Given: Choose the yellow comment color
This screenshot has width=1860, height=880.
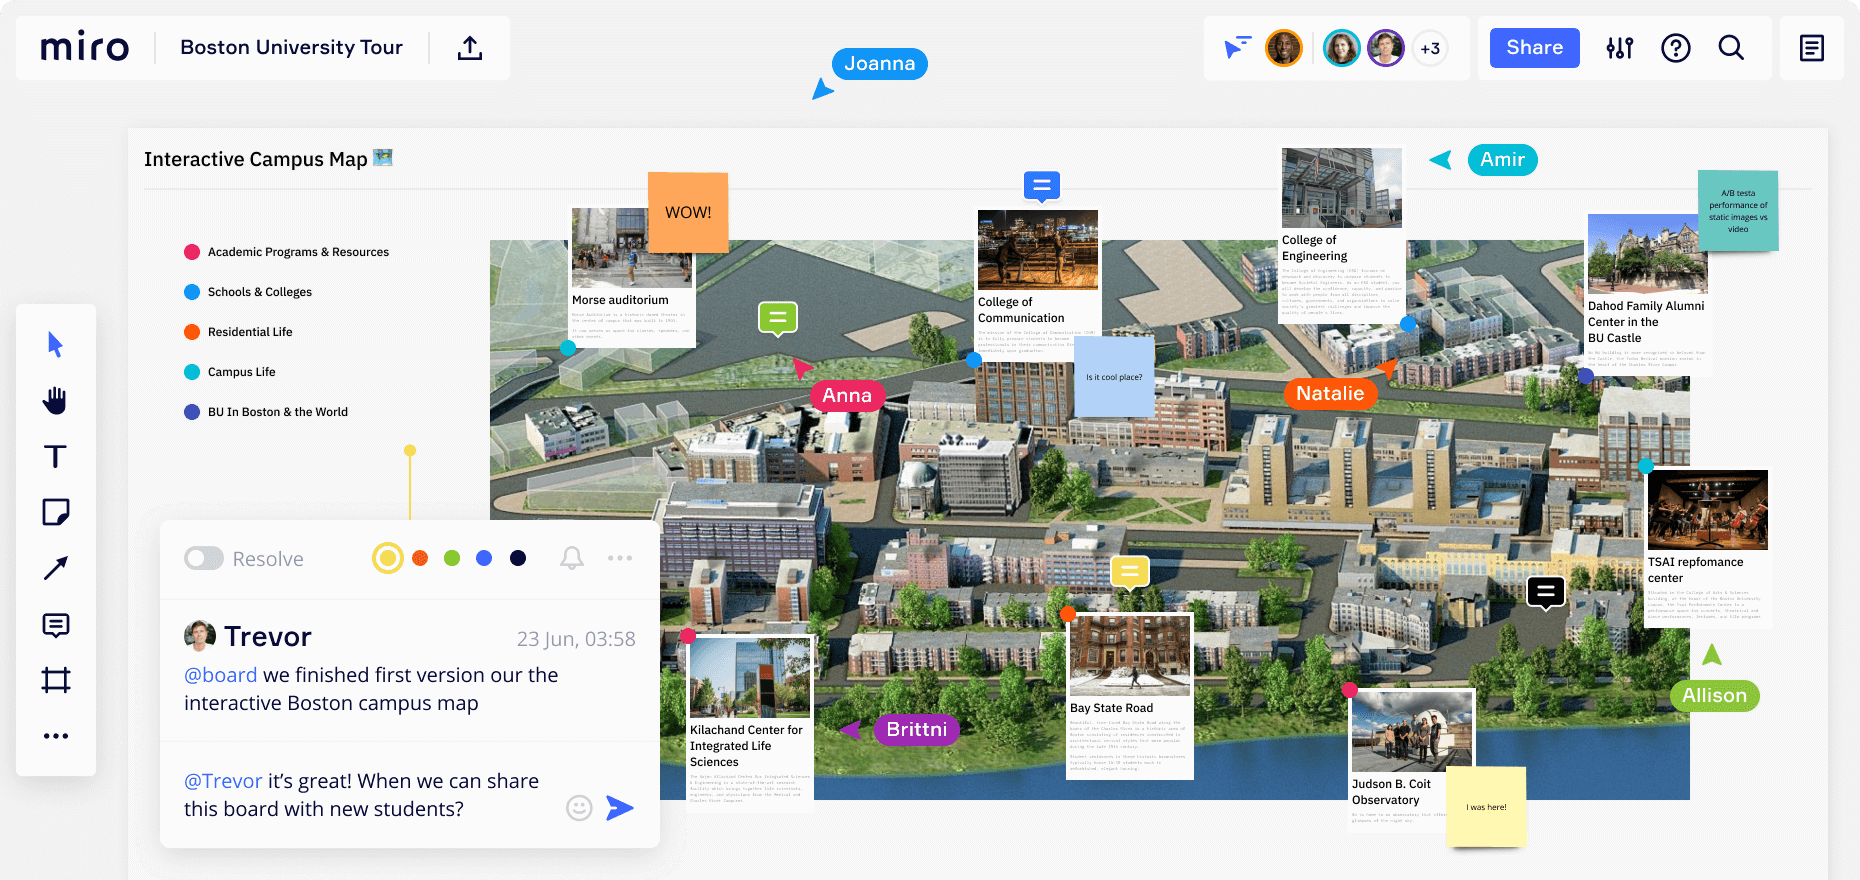Looking at the screenshot, I should (388, 558).
